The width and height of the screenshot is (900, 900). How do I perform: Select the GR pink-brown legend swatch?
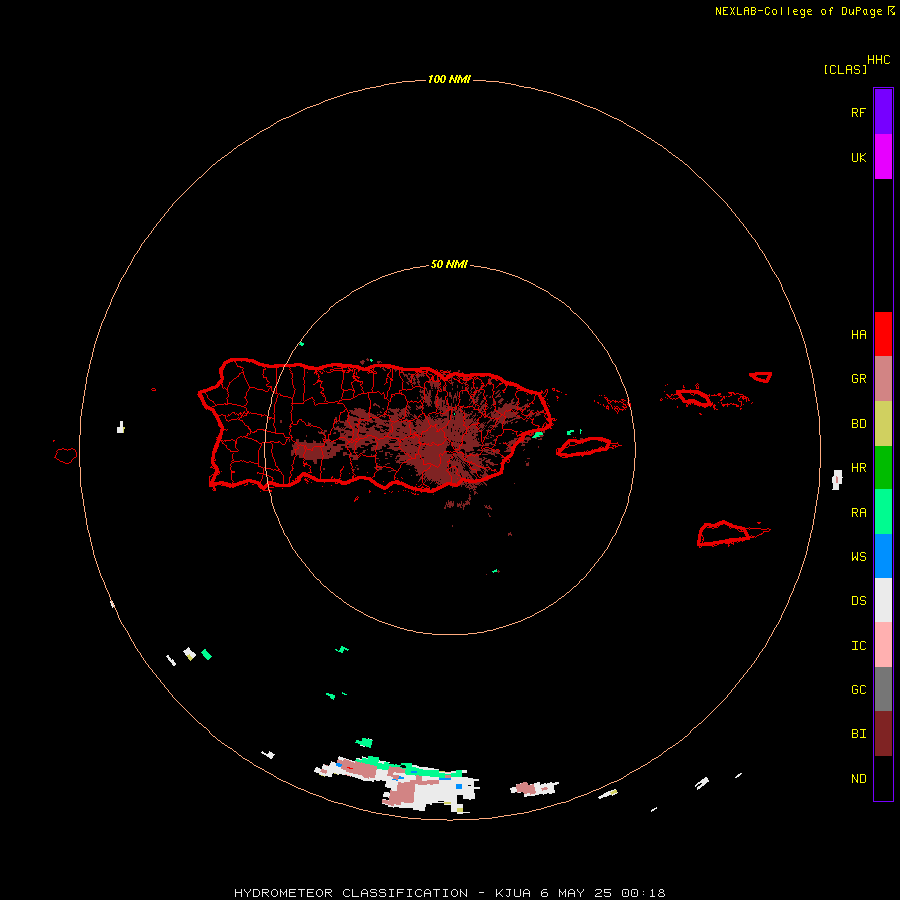pos(883,379)
